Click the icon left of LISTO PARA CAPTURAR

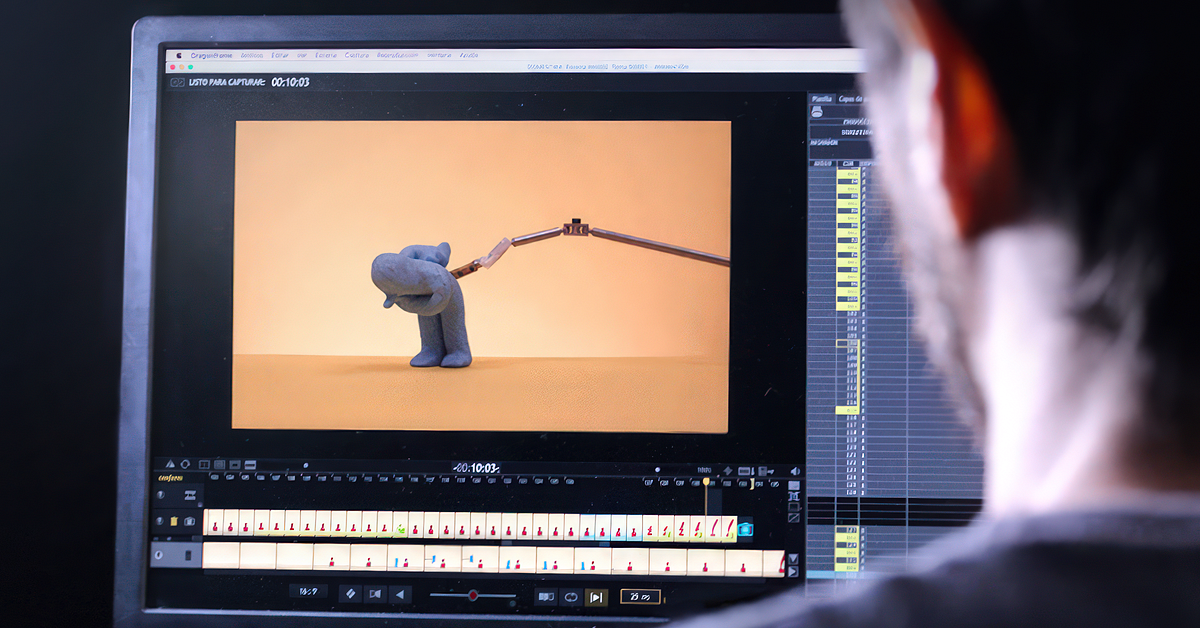pyautogui.click(x=177, y=82)
